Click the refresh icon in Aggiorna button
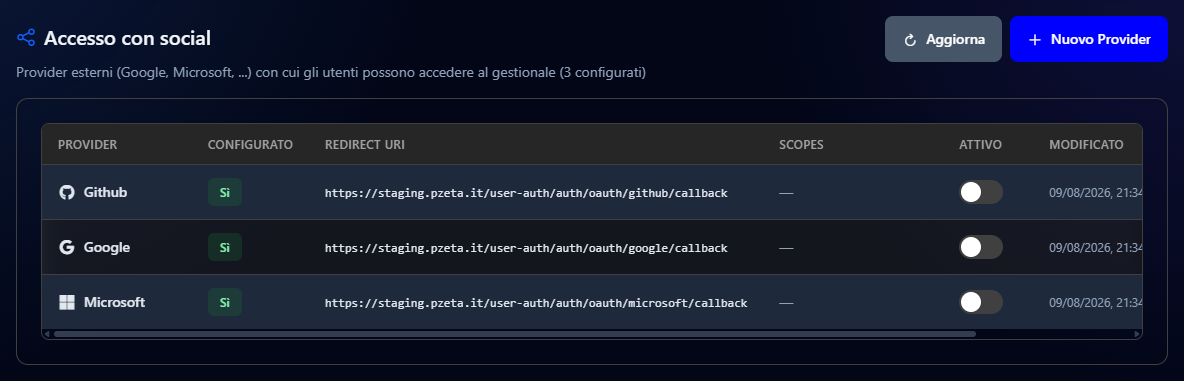This screenshot has width=1184, height=381. (x=910, y=39)
